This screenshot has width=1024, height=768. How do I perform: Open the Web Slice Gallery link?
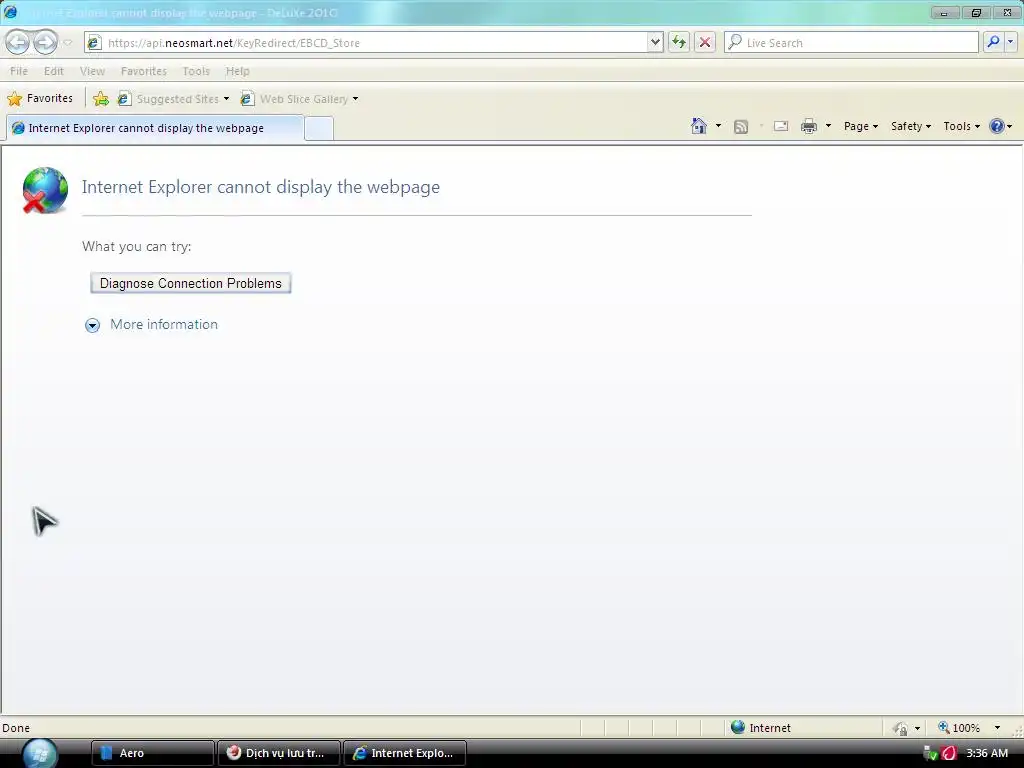point(295,99)
